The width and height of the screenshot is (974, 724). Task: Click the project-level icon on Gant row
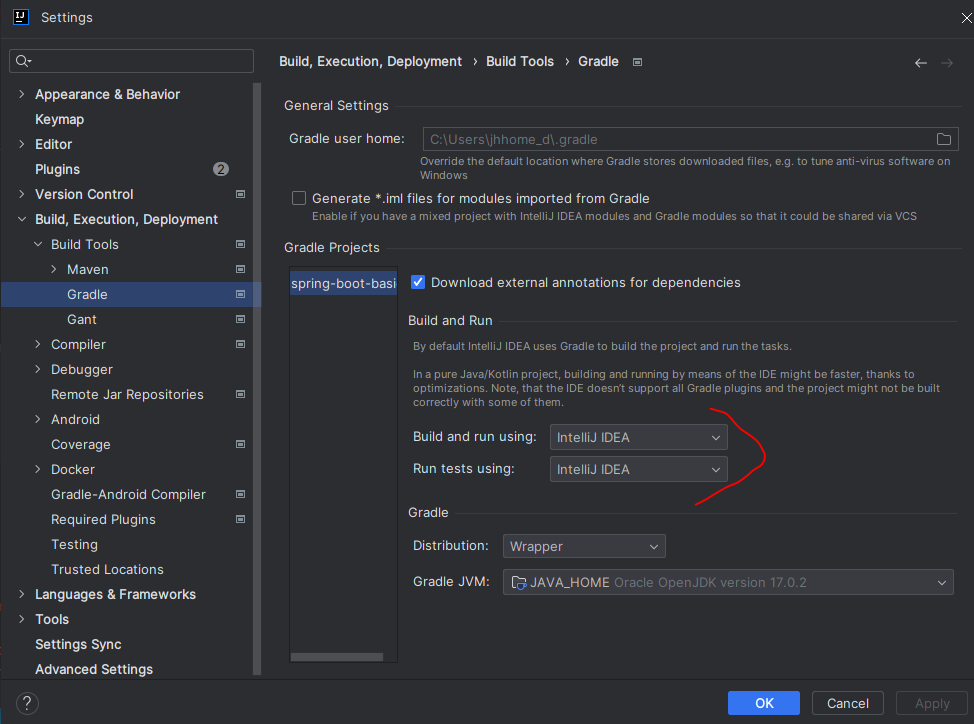240,319
